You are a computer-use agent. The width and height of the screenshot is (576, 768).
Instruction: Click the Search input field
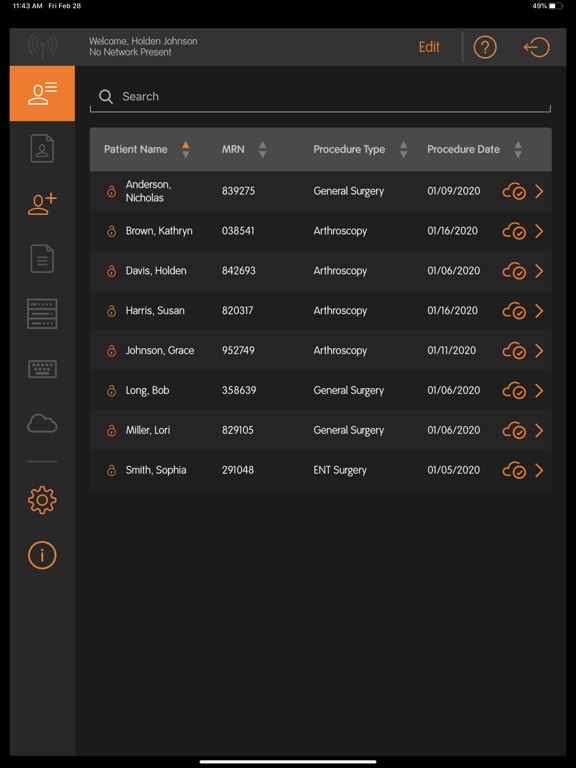(x=320, y=96)
